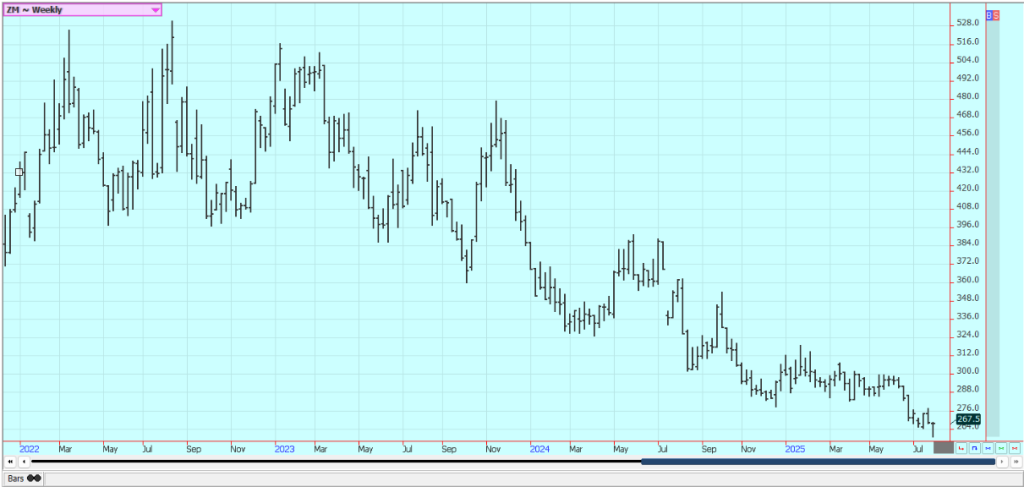
Task: Click the 504.0 price axis label
Action: pos(968,60)
